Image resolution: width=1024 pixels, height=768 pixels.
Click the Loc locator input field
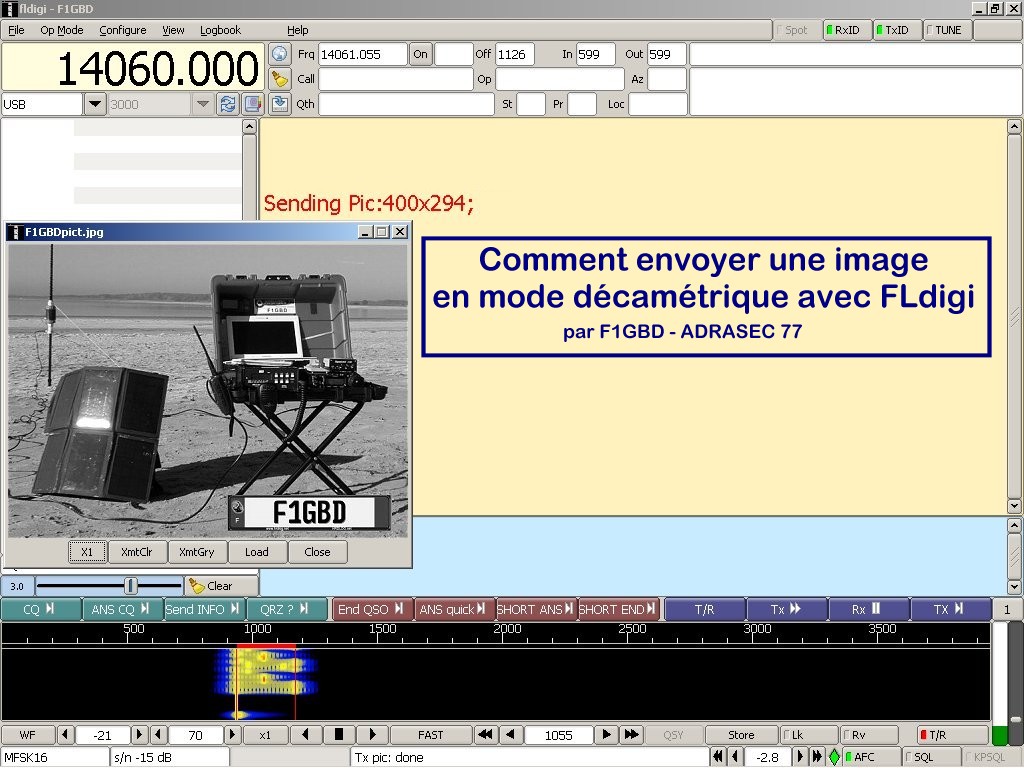click(658, 104)
